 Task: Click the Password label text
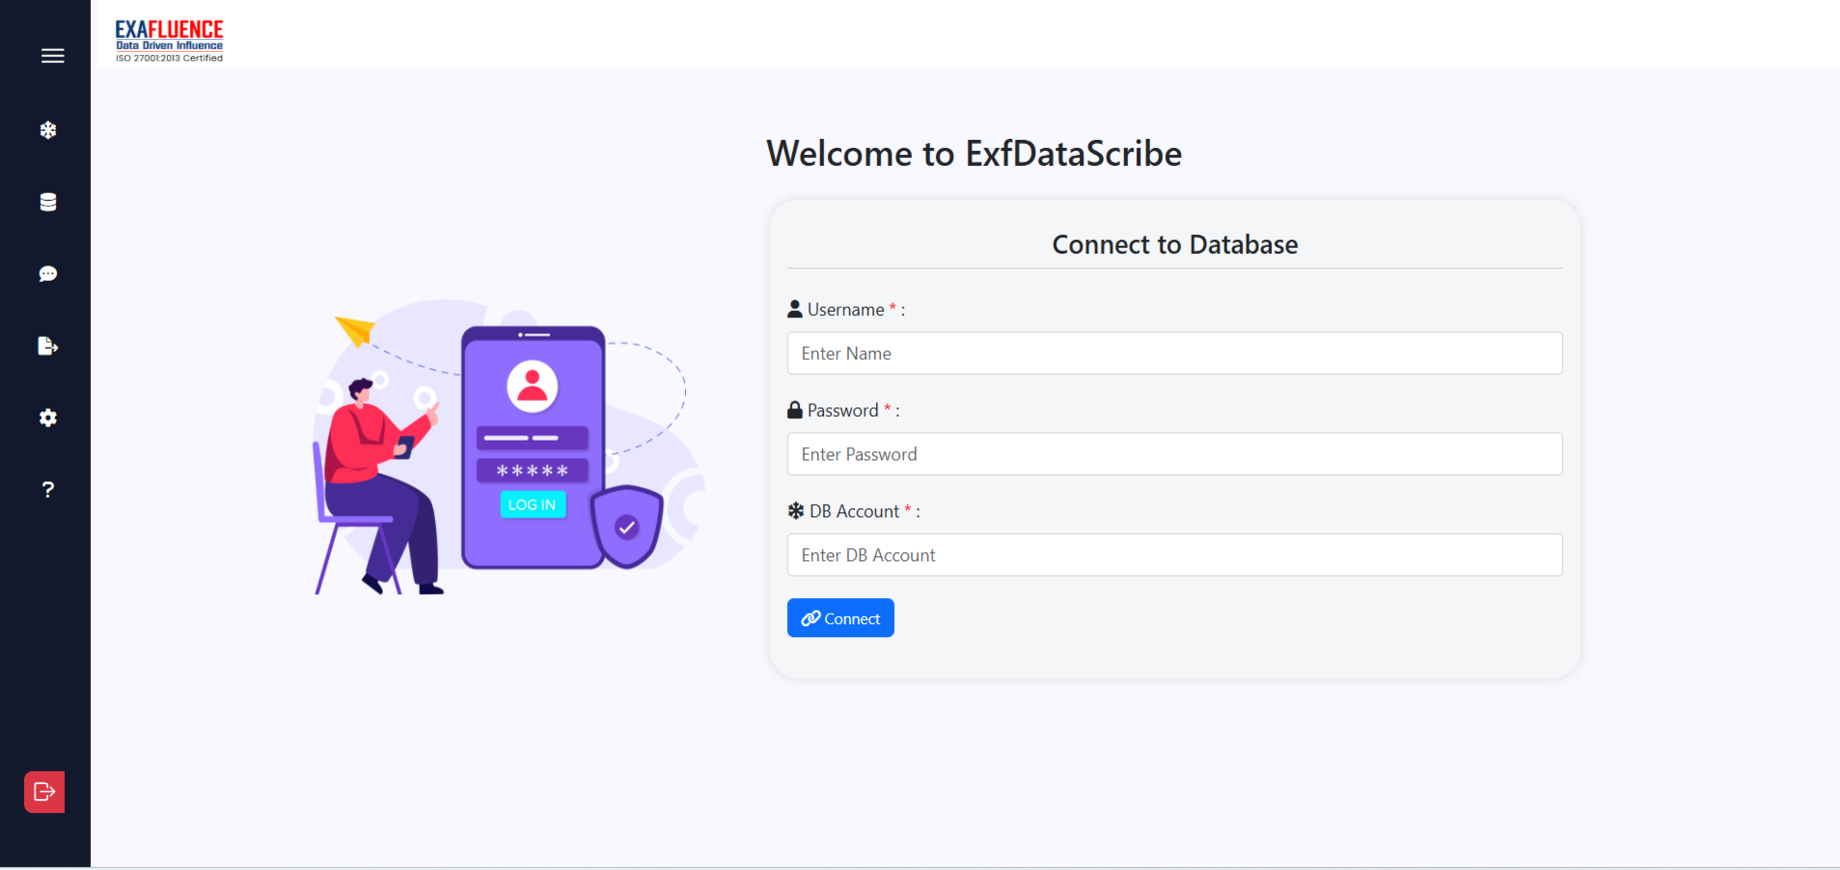coord(843,411)
